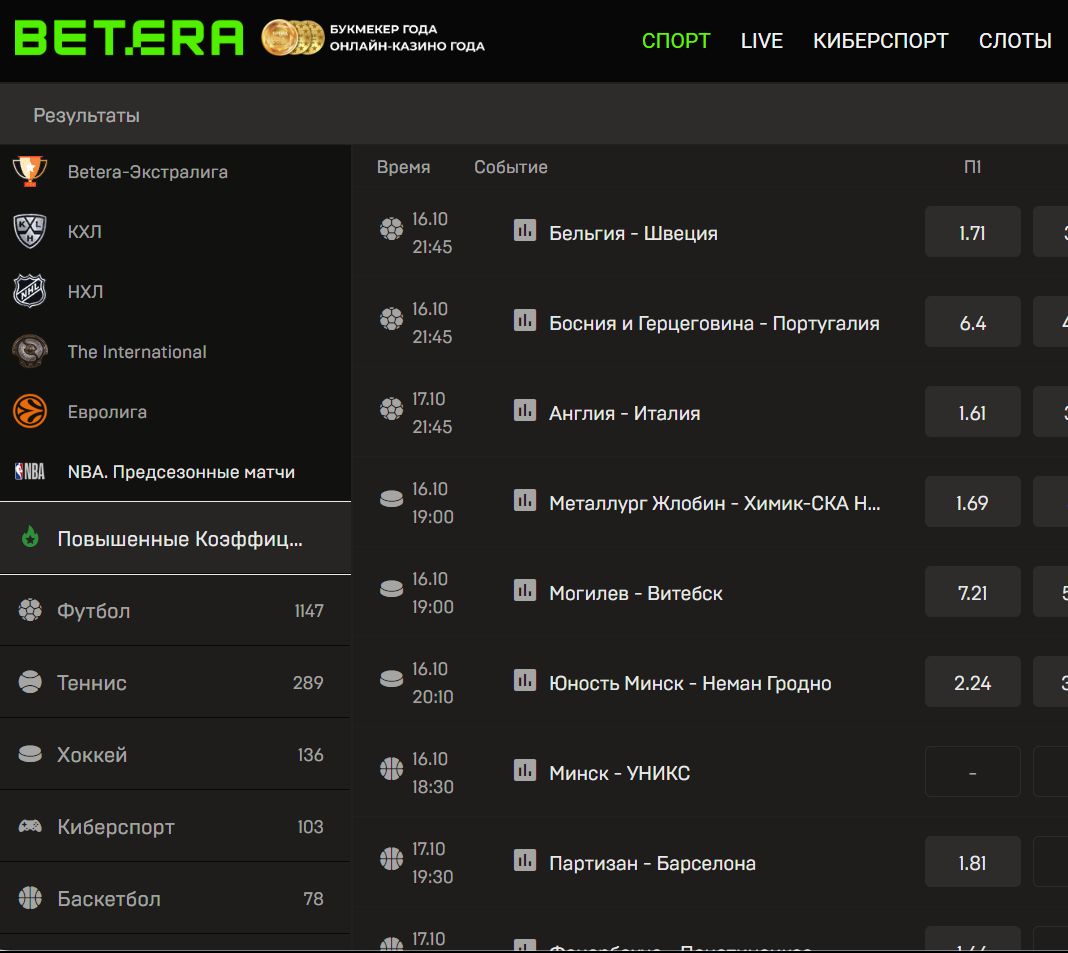1068x953 pixels.
Task: Open match Минск - УНИКС
Action: click(620, 772)
